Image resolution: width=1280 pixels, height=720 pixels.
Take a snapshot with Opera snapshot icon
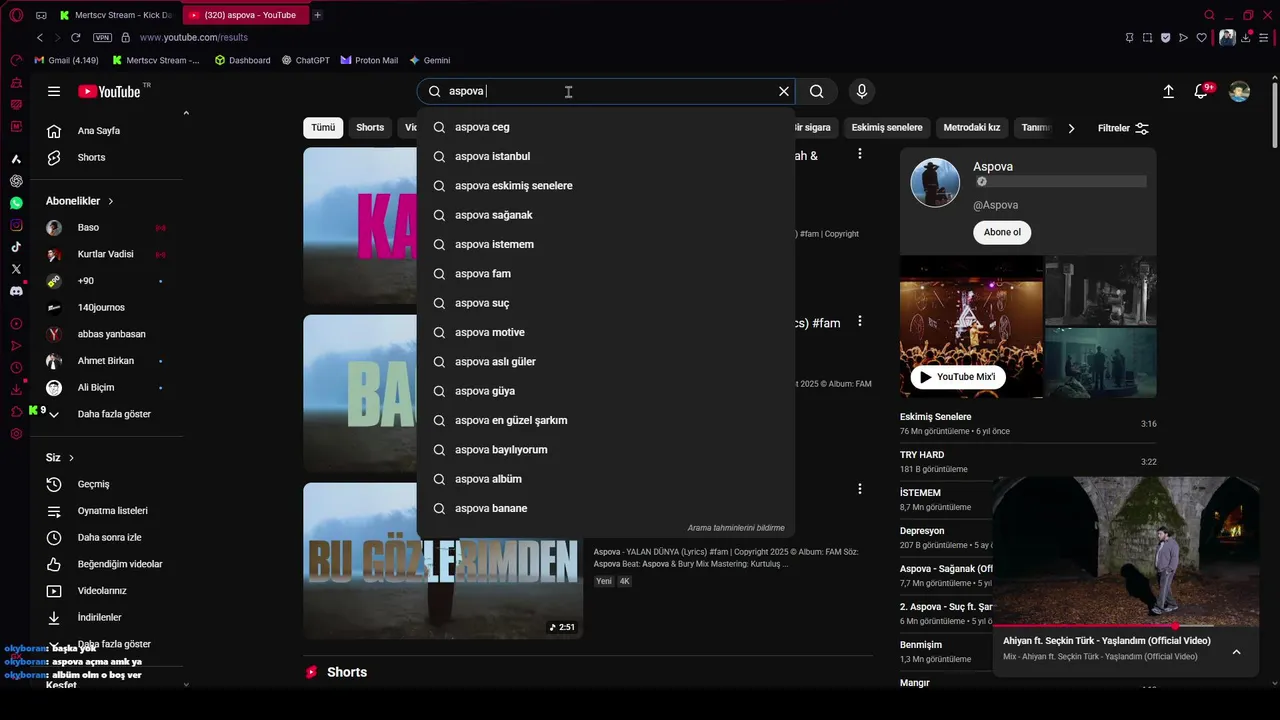1147,37
